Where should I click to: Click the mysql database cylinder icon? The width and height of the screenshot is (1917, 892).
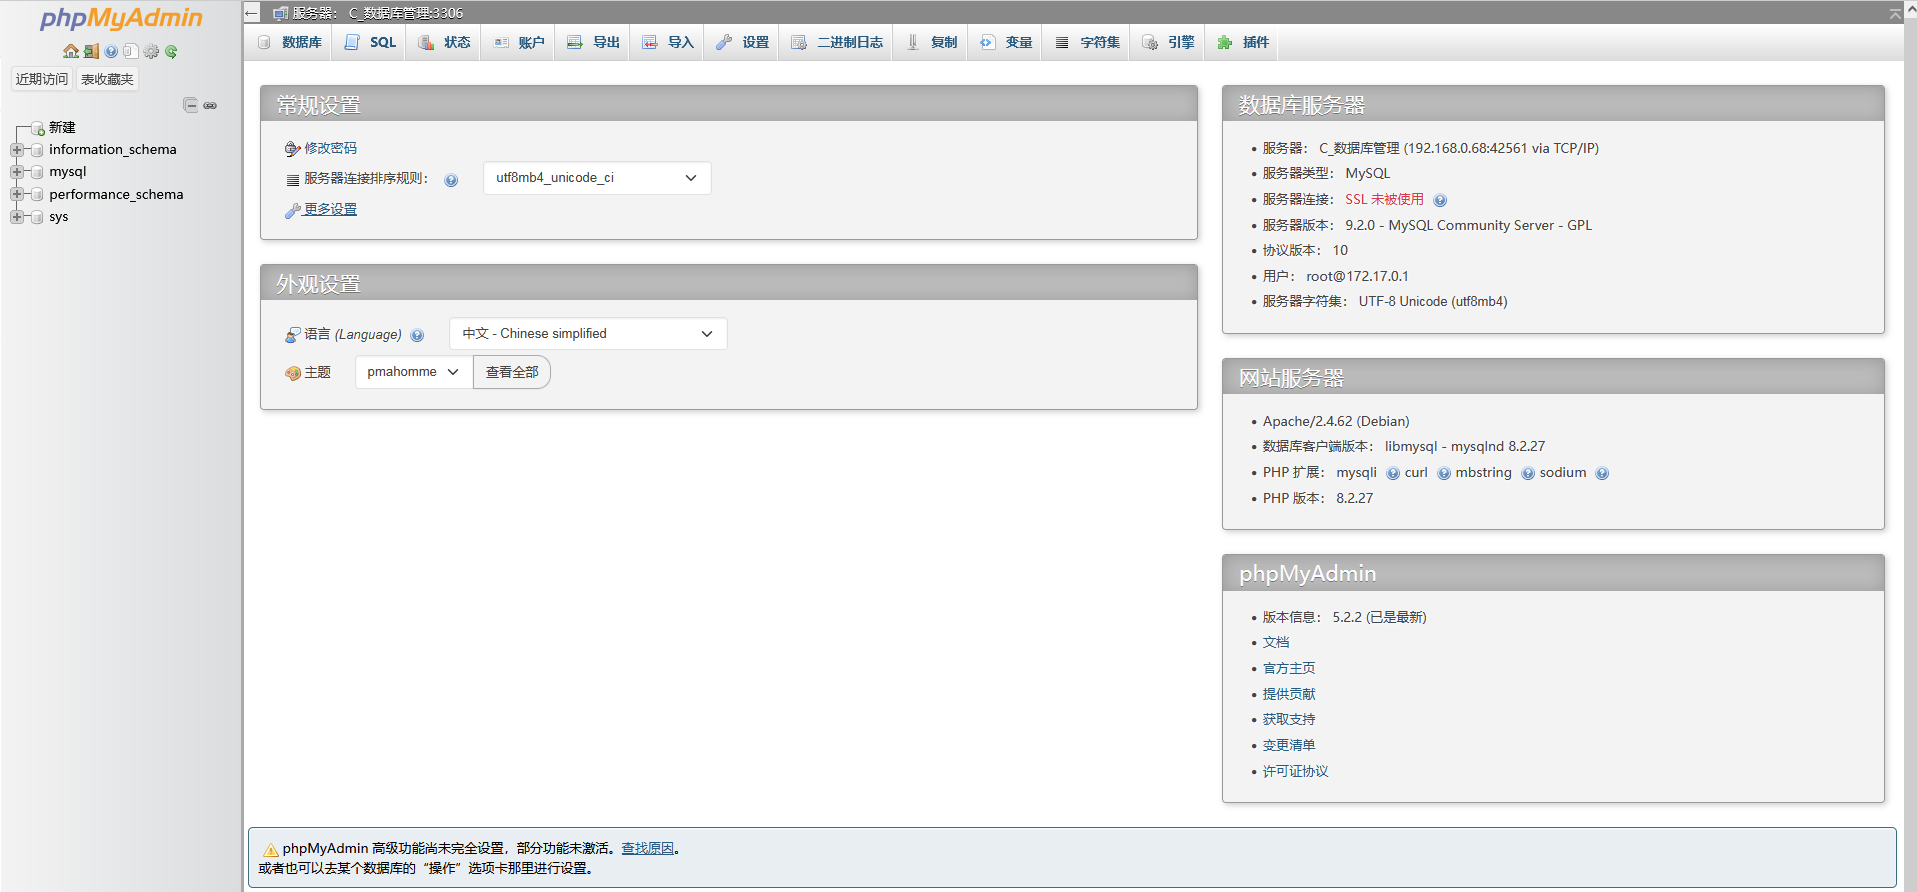[x=37, y=172]
